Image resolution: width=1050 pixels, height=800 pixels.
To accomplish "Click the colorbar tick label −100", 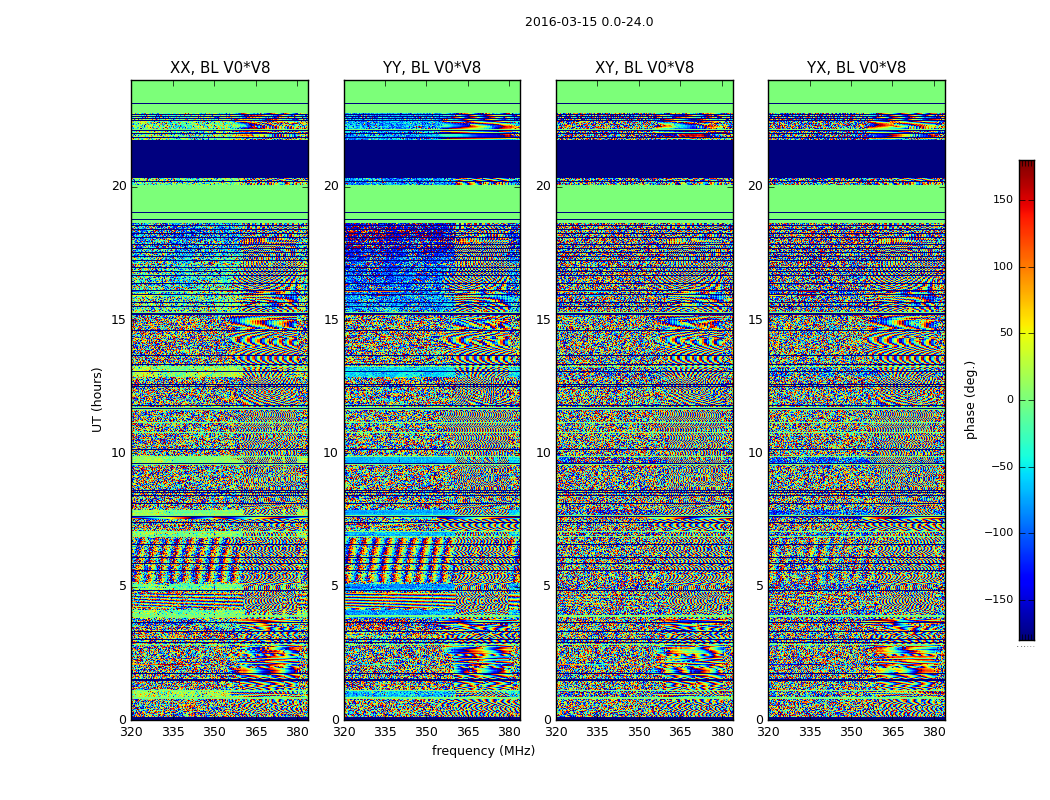I will pyautogui.click(x=999, y=532).
